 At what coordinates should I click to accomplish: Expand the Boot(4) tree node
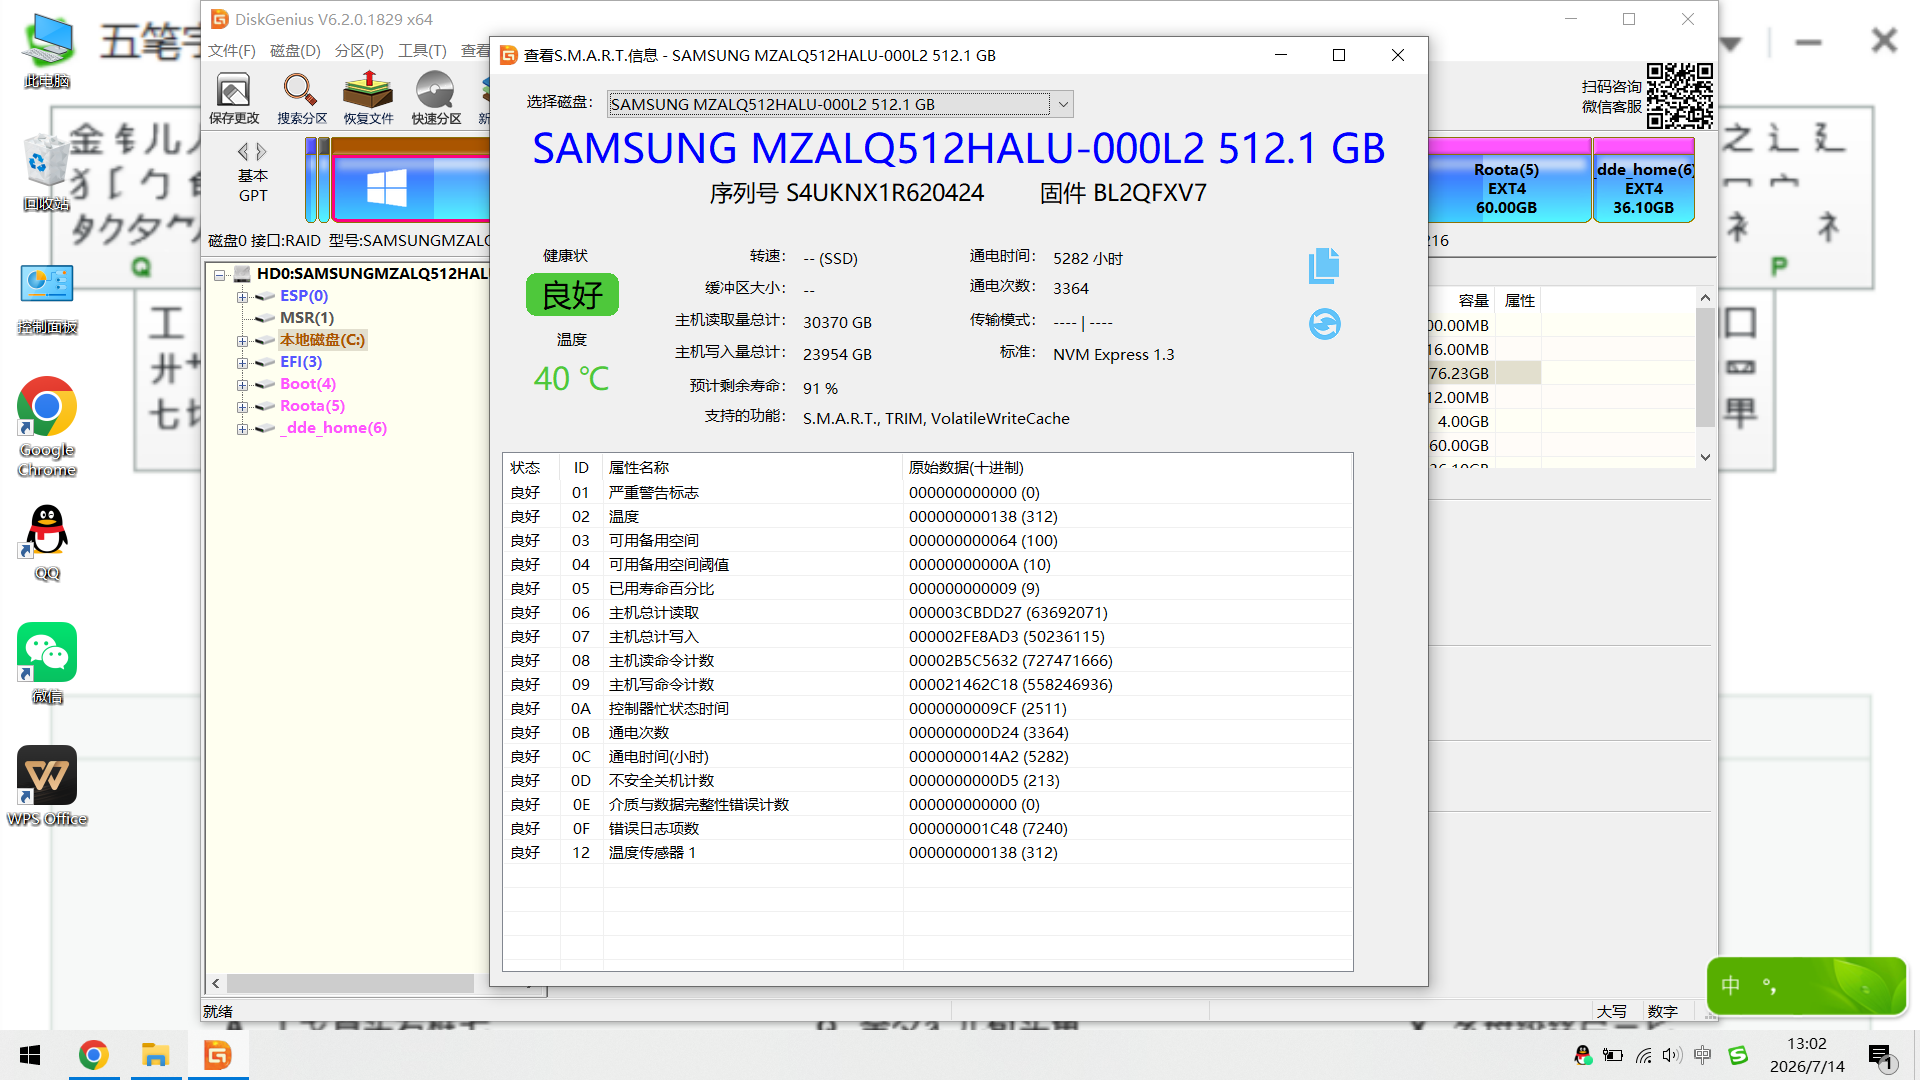(242, 385)
